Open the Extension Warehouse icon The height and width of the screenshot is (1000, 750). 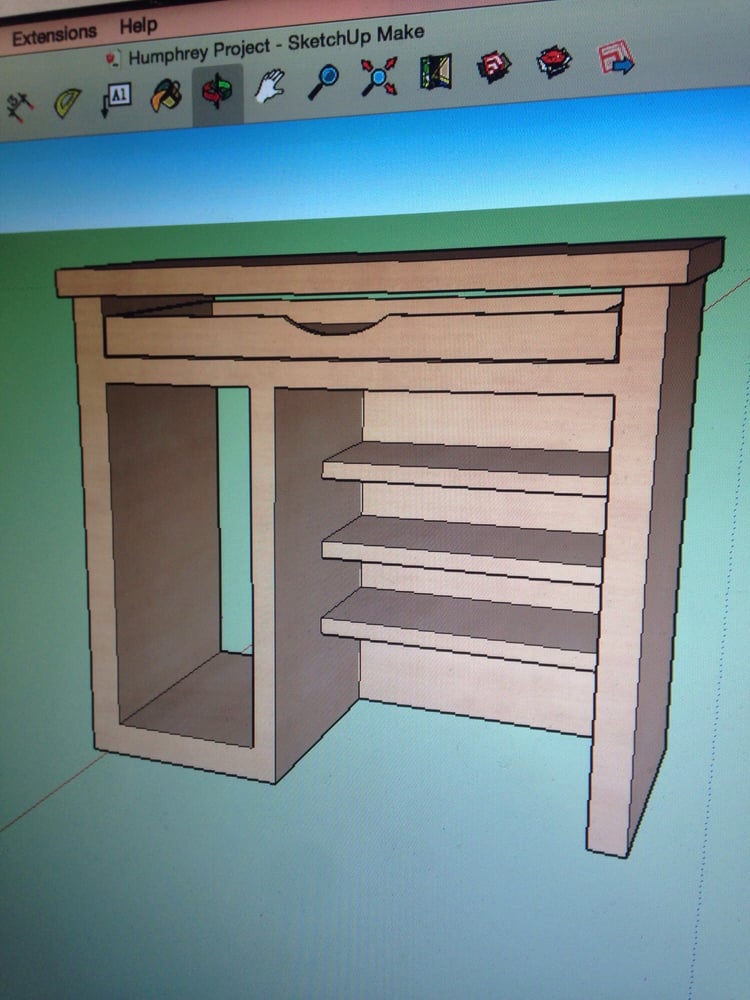(554, 61)
